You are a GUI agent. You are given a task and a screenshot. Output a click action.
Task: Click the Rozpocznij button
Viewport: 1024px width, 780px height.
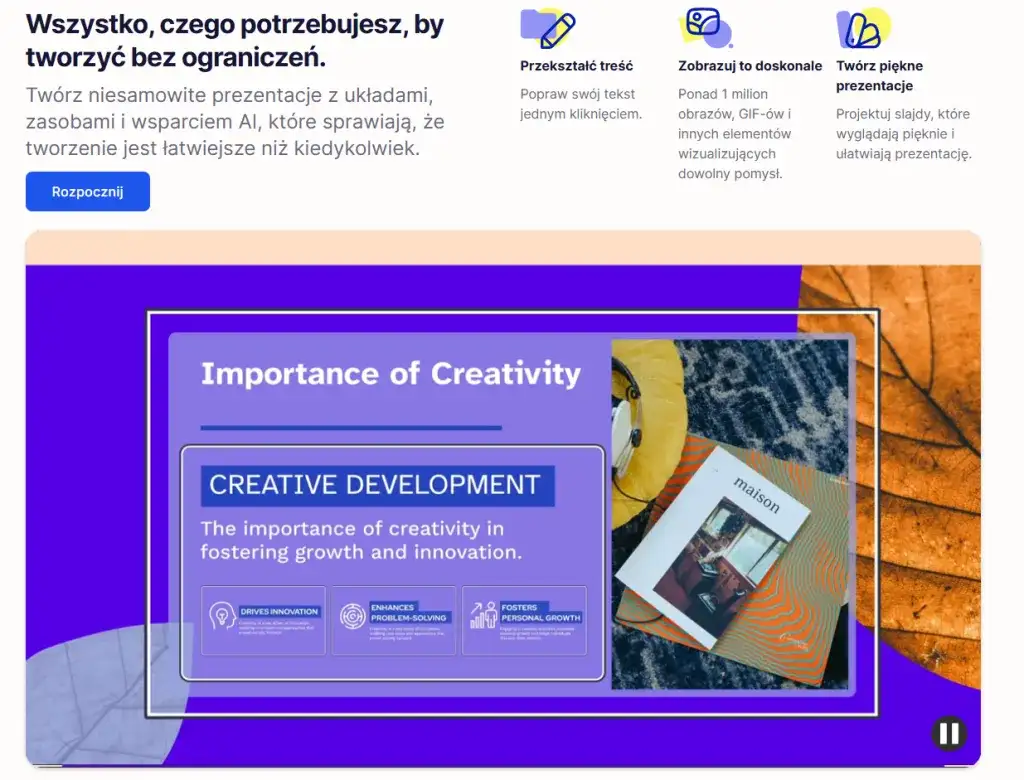[87, 192]
